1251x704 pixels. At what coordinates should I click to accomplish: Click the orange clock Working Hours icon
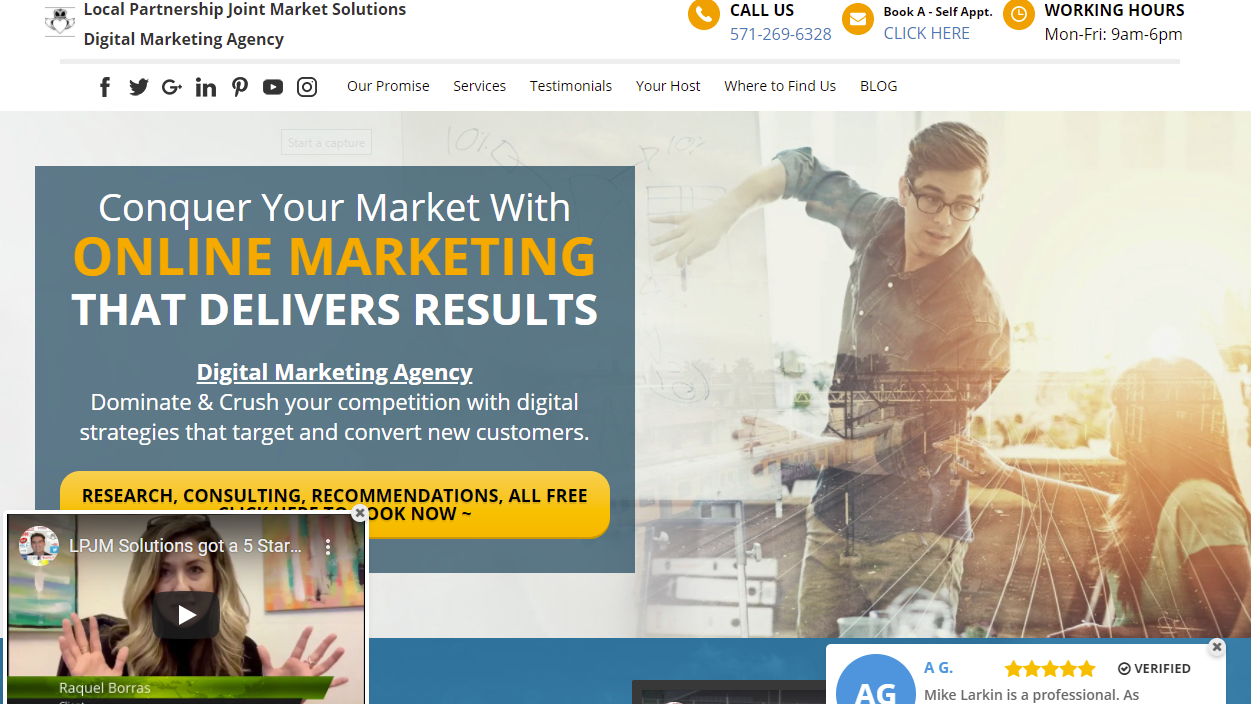click(x=1019, y=15)
